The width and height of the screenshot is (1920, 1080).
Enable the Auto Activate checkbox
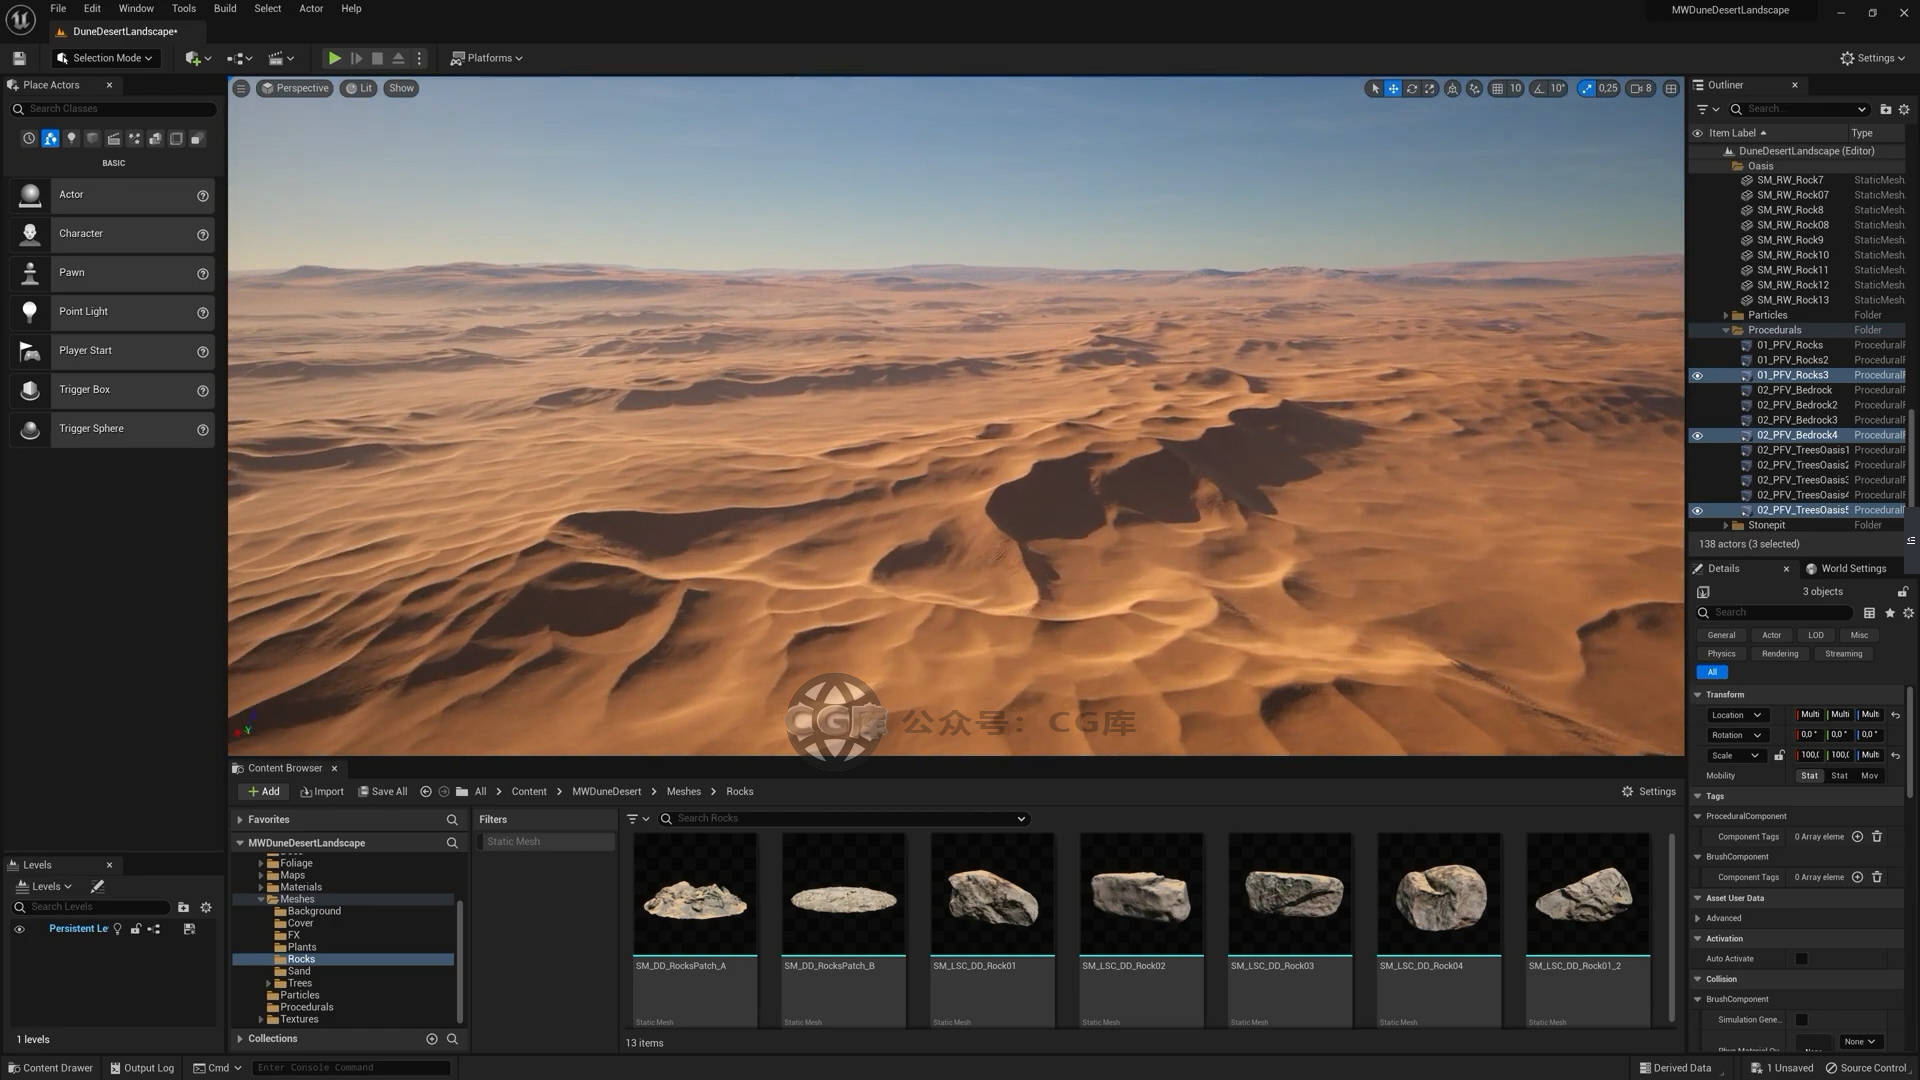tap(1801, 959)
